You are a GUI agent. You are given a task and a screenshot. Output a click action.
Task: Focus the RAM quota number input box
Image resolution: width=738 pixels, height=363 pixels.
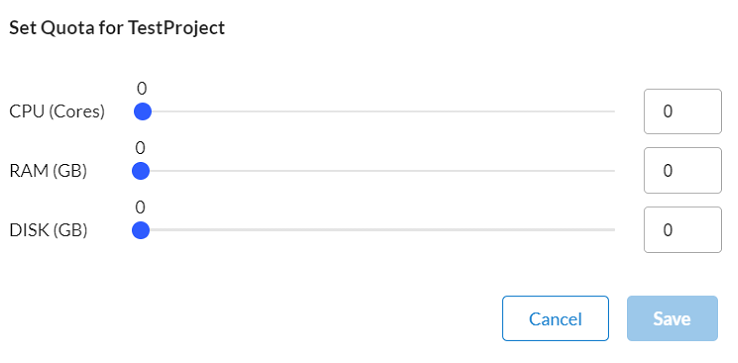[682, 170]
